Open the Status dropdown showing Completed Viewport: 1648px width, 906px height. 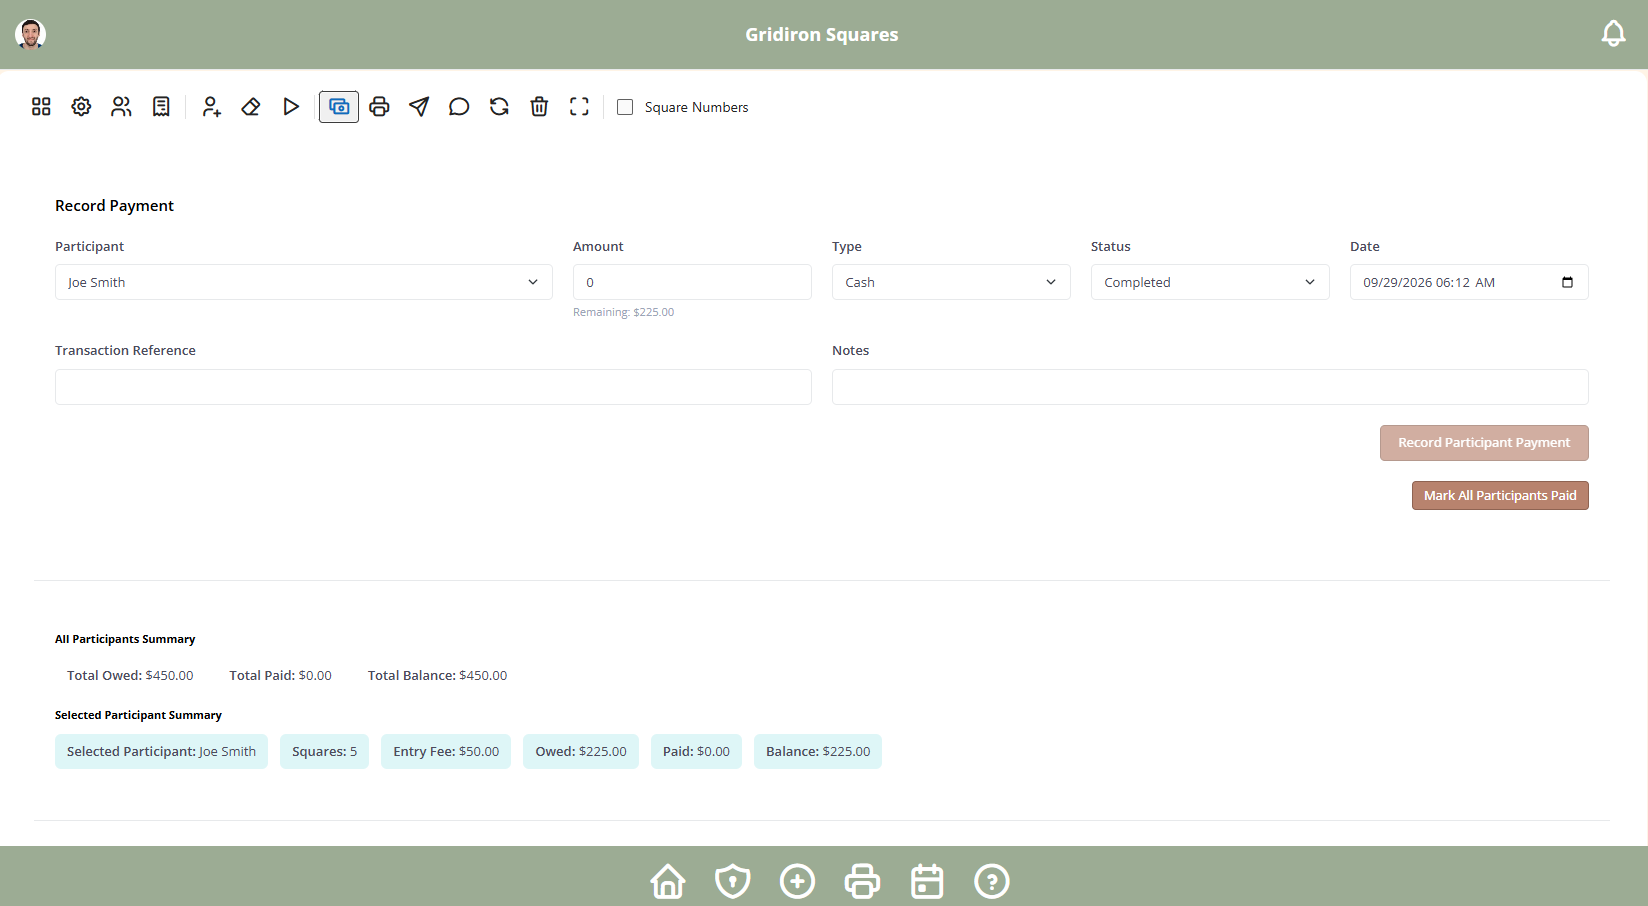click(x=1210, y=282)
